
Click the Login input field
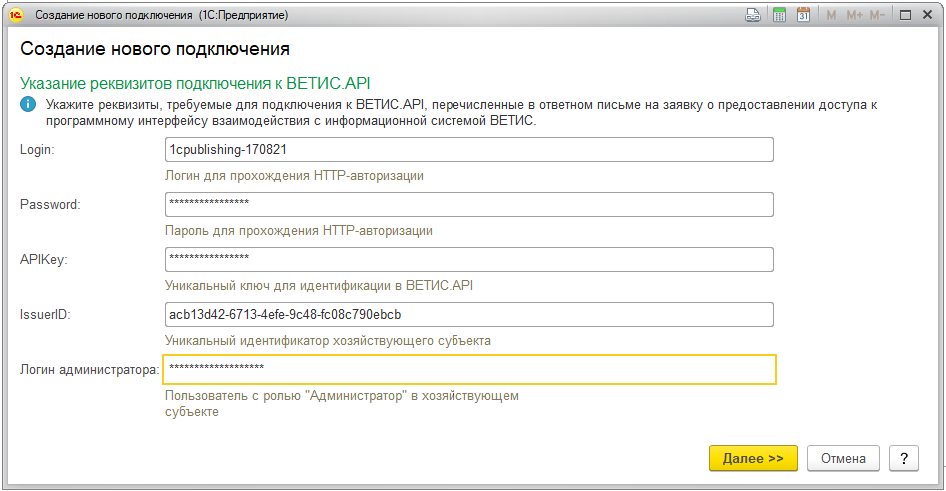(x=469, y=149)
